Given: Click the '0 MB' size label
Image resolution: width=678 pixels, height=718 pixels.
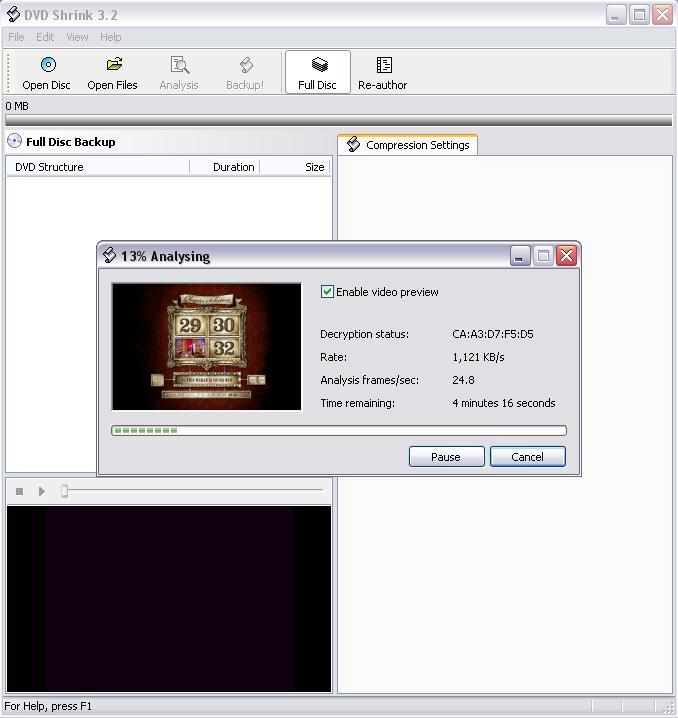Looking at the screenshot, I should (x=17, y=106).
